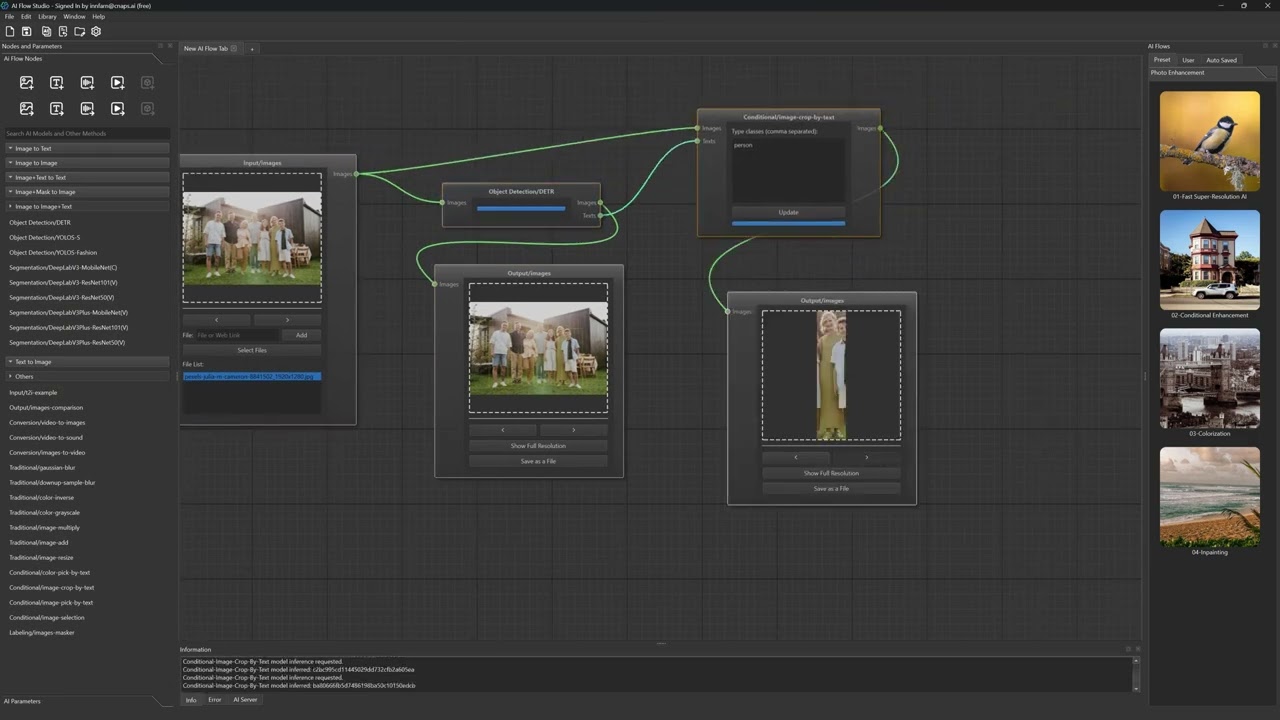Viewport: 1280px width, 720px height.
Task: Click Update in the crop-by-text node
Action: pyautogui.click(x=788, y=212)
